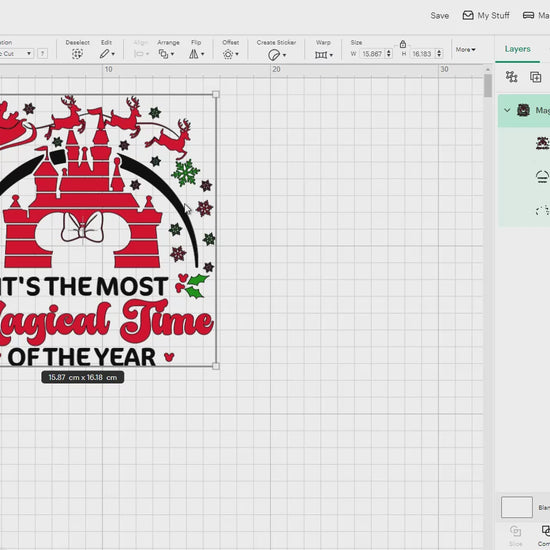Select the Magical group layer thumbnail
The width and height of the screenshot is (550, 550).
click(x=523, y=110)
